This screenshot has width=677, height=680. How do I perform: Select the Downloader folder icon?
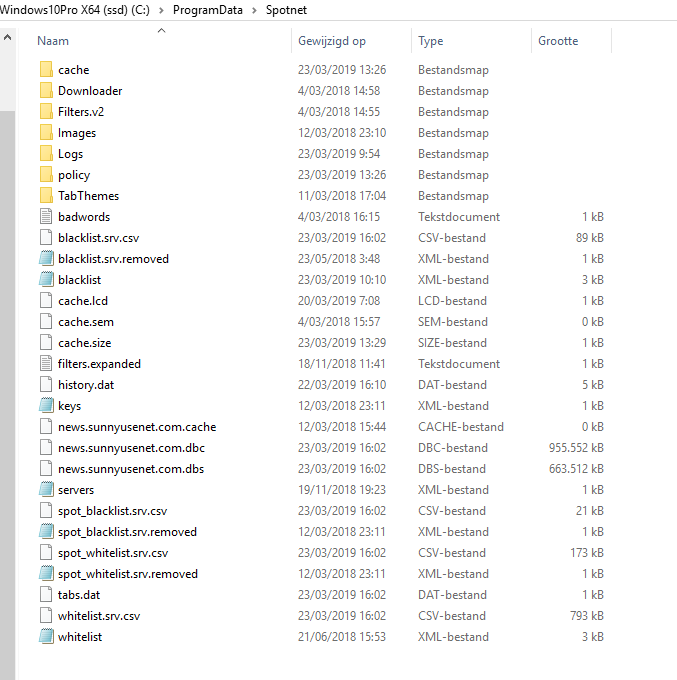coord(46,91)
